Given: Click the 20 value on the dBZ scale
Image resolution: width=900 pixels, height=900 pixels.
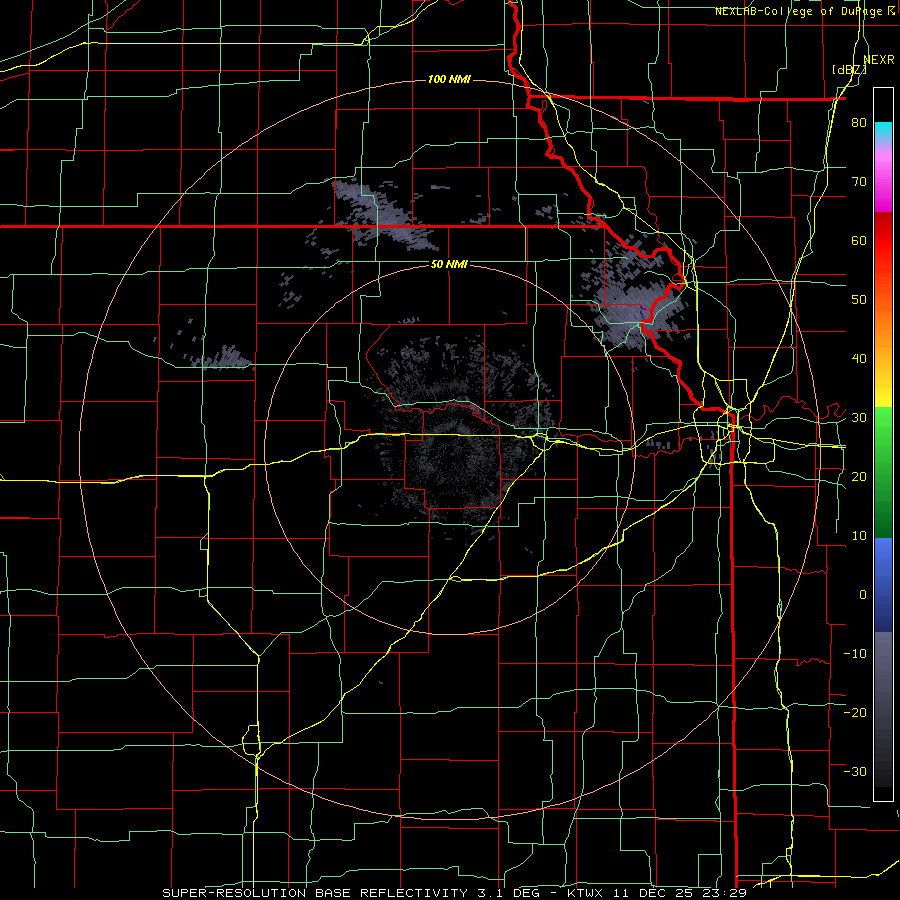Looking at the screenshot, I should (859, 477).
